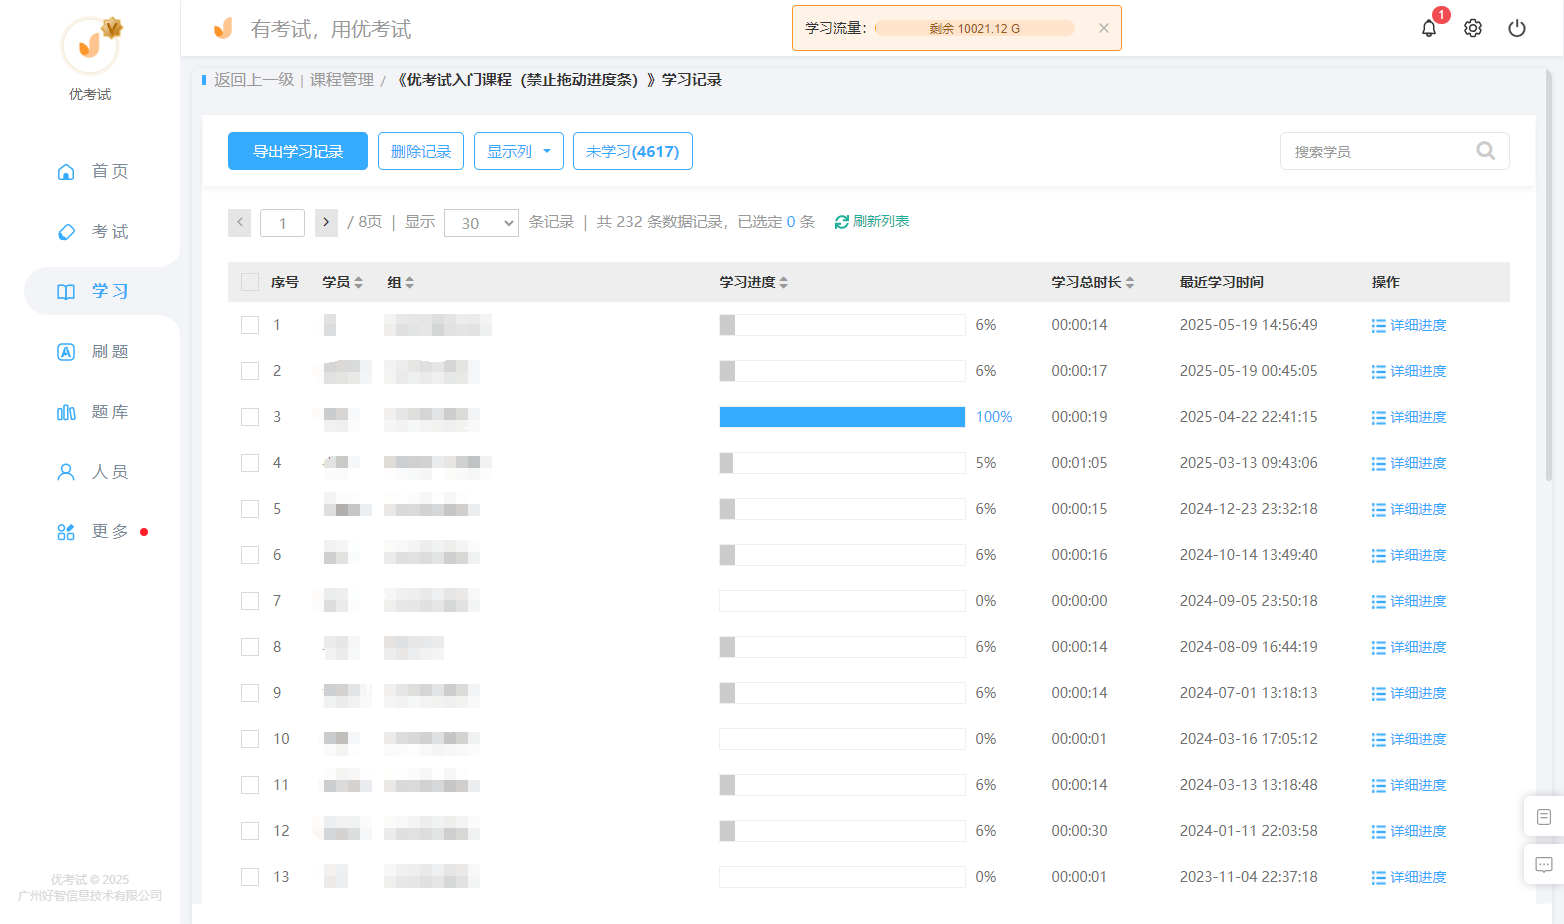
Task: Click duration 00:01:05 in row 4
Action: point(1079,463)
